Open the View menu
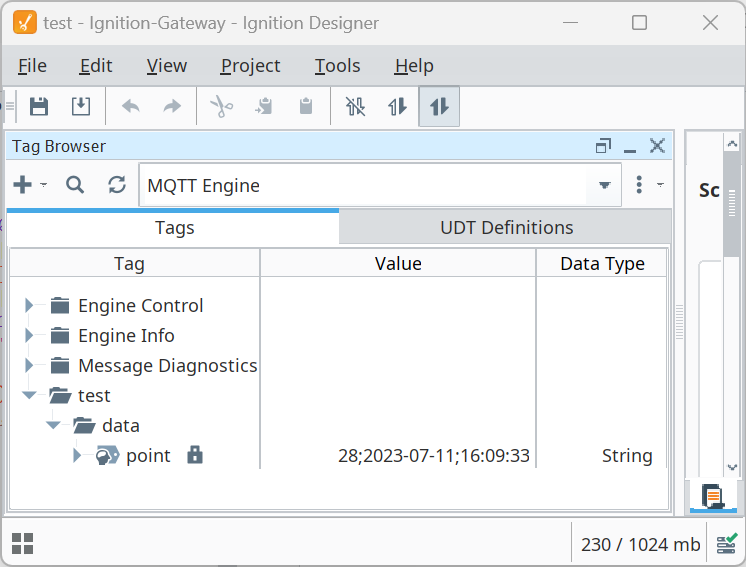746x567 pixels. [167, 66]
